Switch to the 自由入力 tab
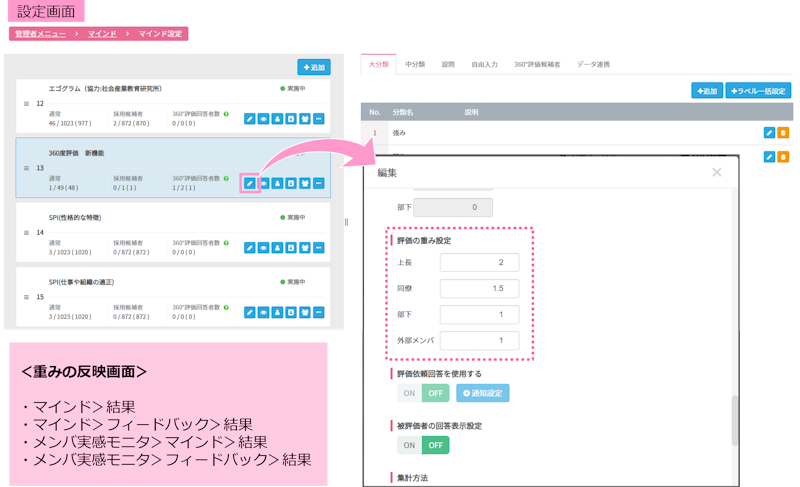The height and width of the screenshot is (487, 800). pos(484,64)
